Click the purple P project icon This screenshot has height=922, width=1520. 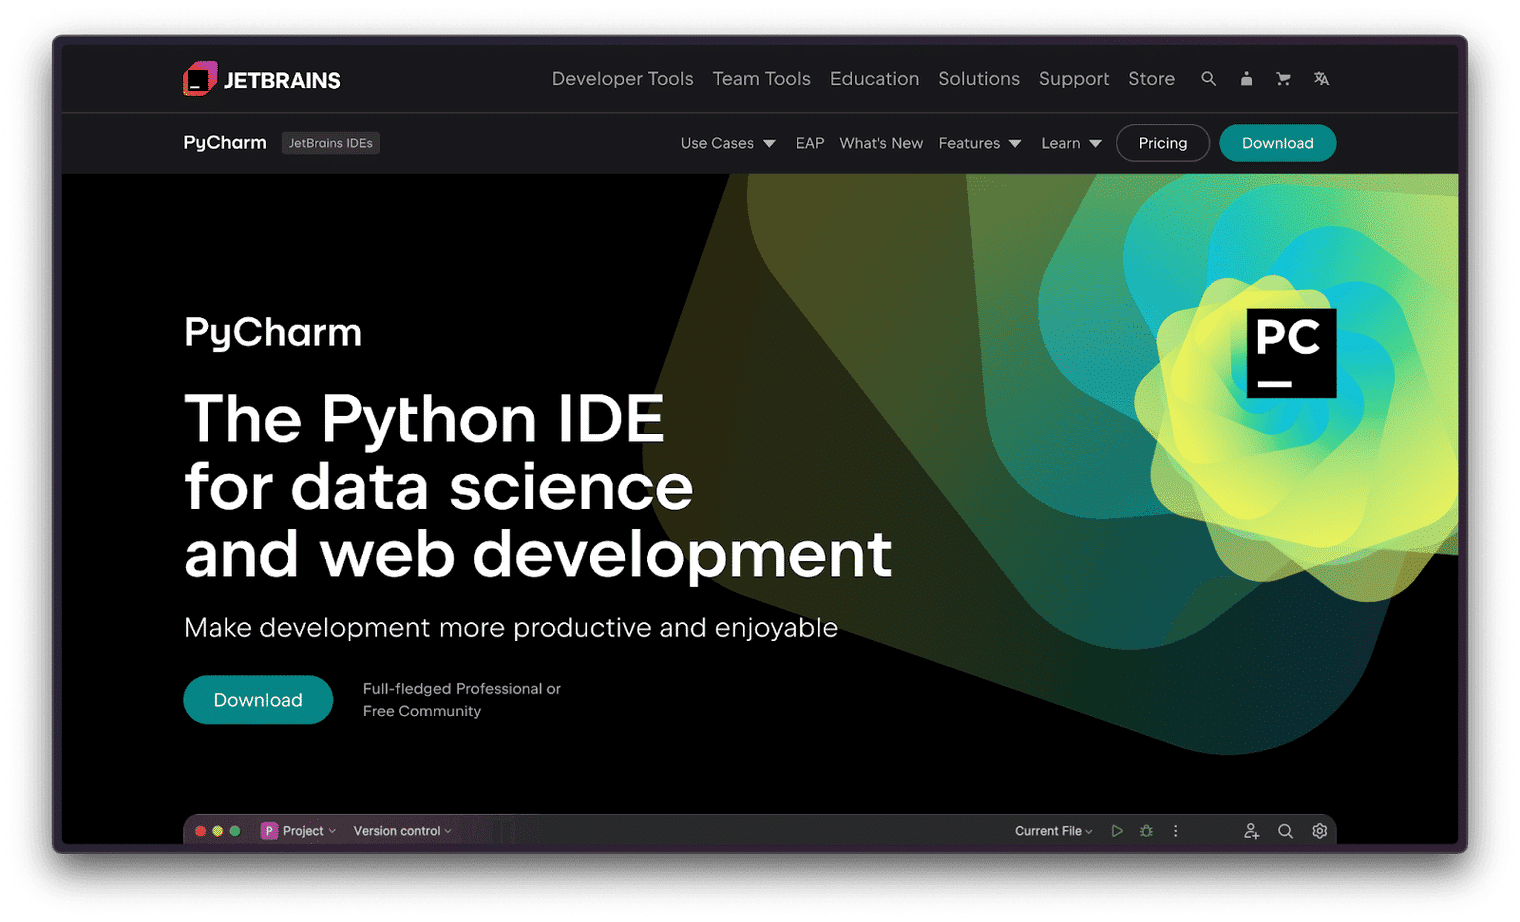(268, 831)
